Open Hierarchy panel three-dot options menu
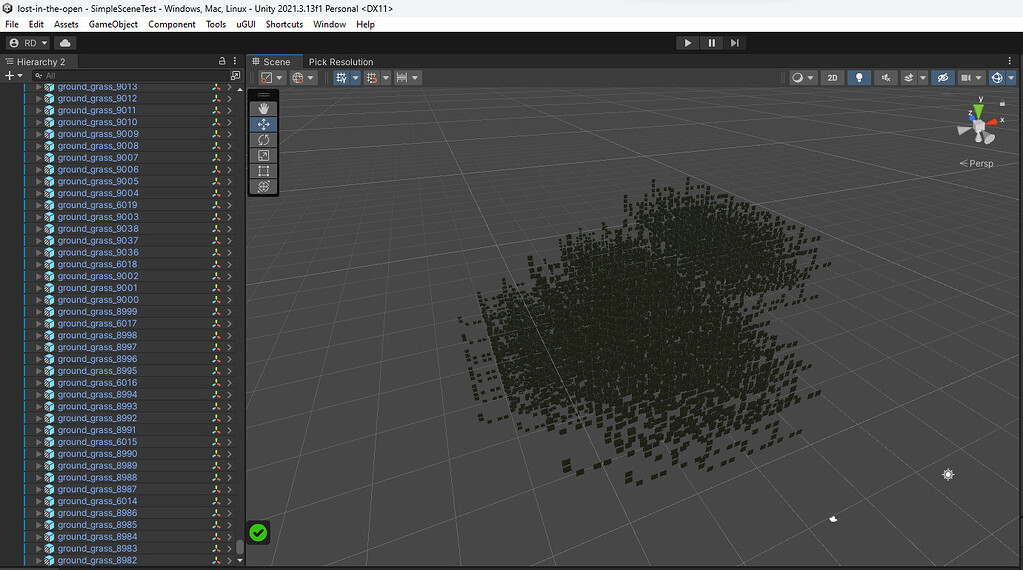 pos(236,61)
